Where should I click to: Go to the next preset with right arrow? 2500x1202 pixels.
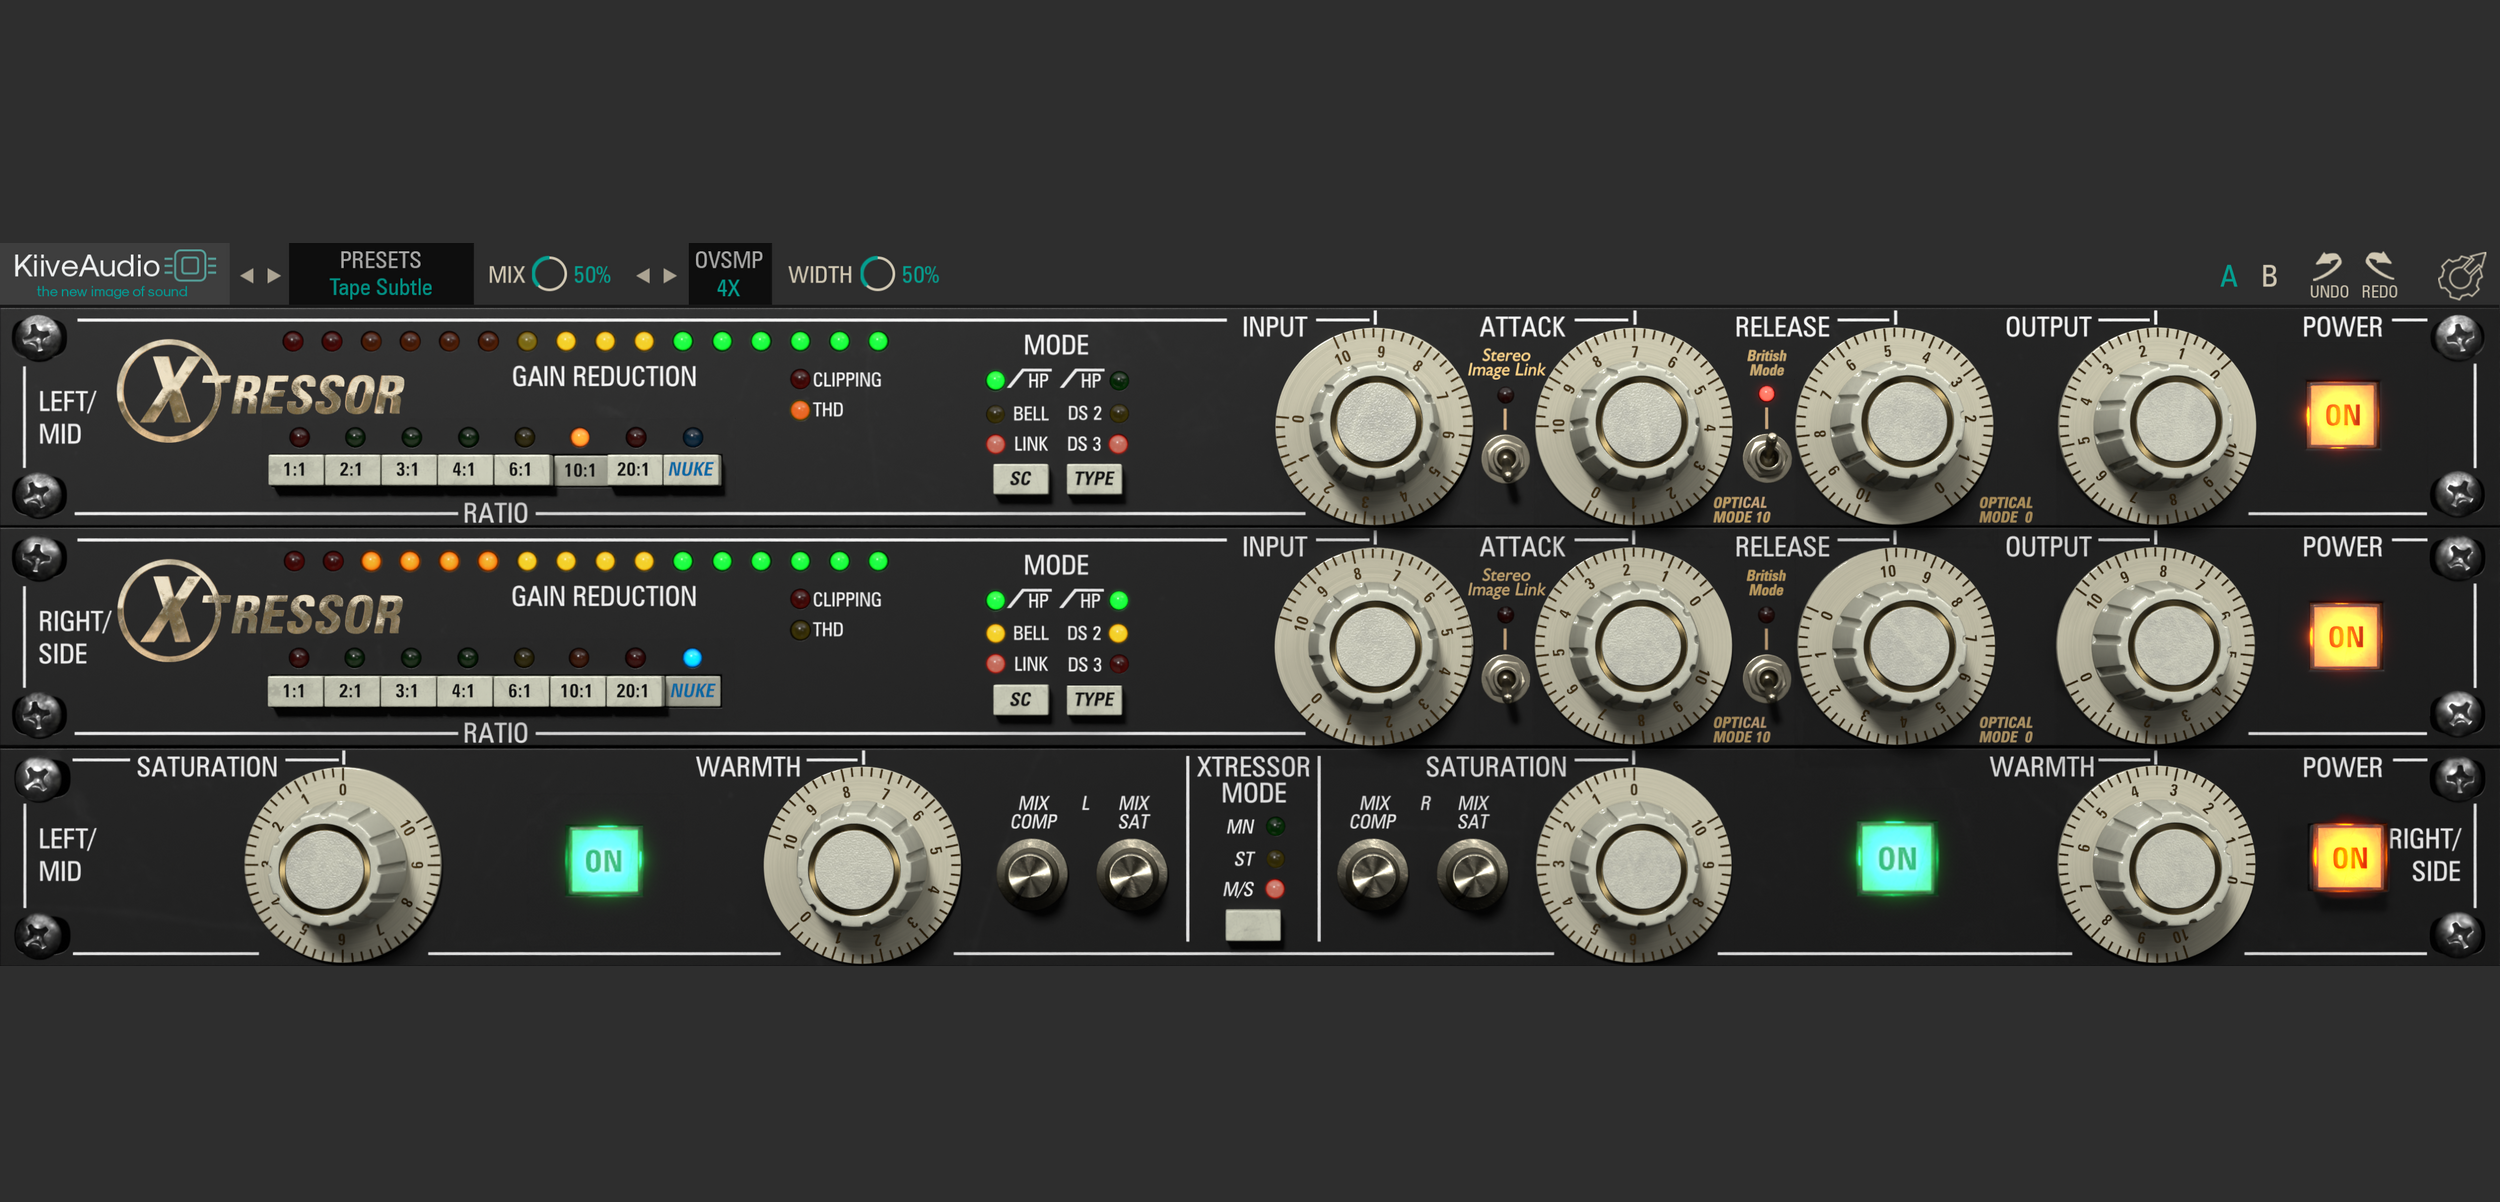coord(274,275)
